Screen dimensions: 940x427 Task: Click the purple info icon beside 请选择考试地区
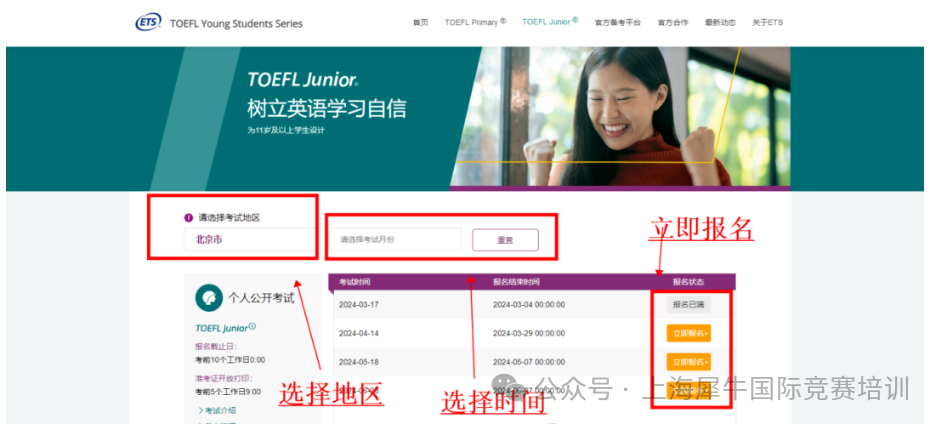pyautogui.click(x=188, y=217)
